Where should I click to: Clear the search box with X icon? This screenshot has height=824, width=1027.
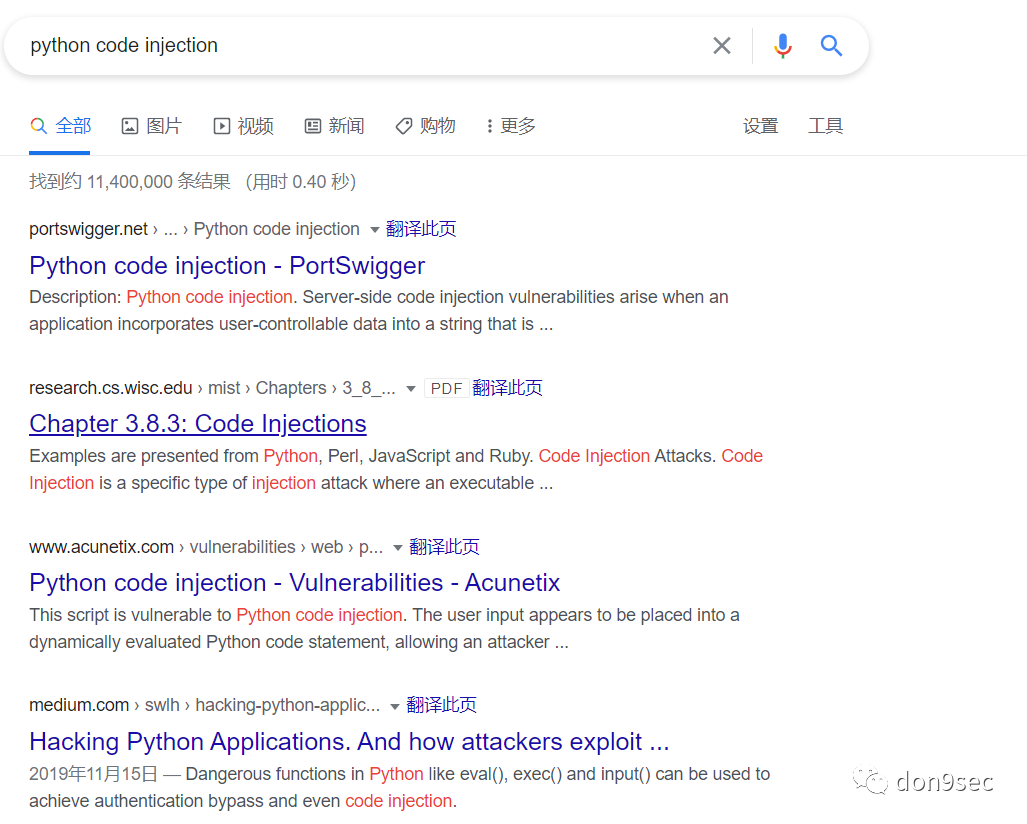pos(722,46)
